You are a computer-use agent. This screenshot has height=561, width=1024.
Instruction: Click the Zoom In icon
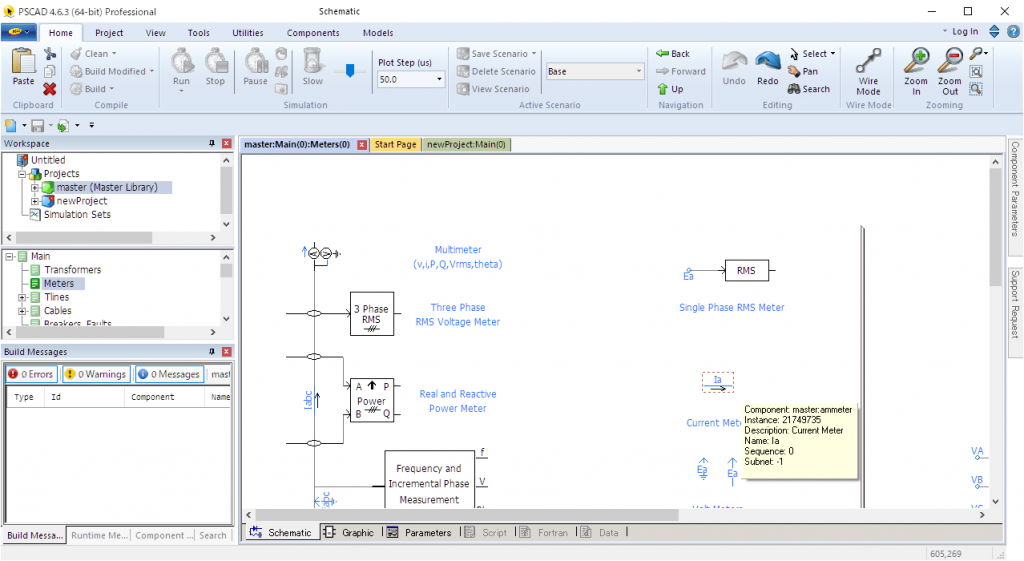(916, 63)
